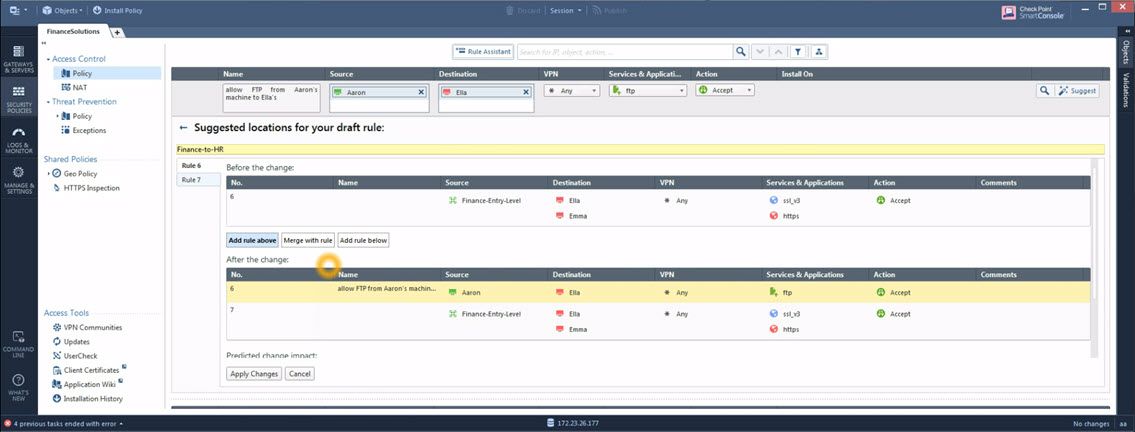Go to previous search result arrow
The width and height of the screenshot is (1135, 432).
tap(778, 52)
